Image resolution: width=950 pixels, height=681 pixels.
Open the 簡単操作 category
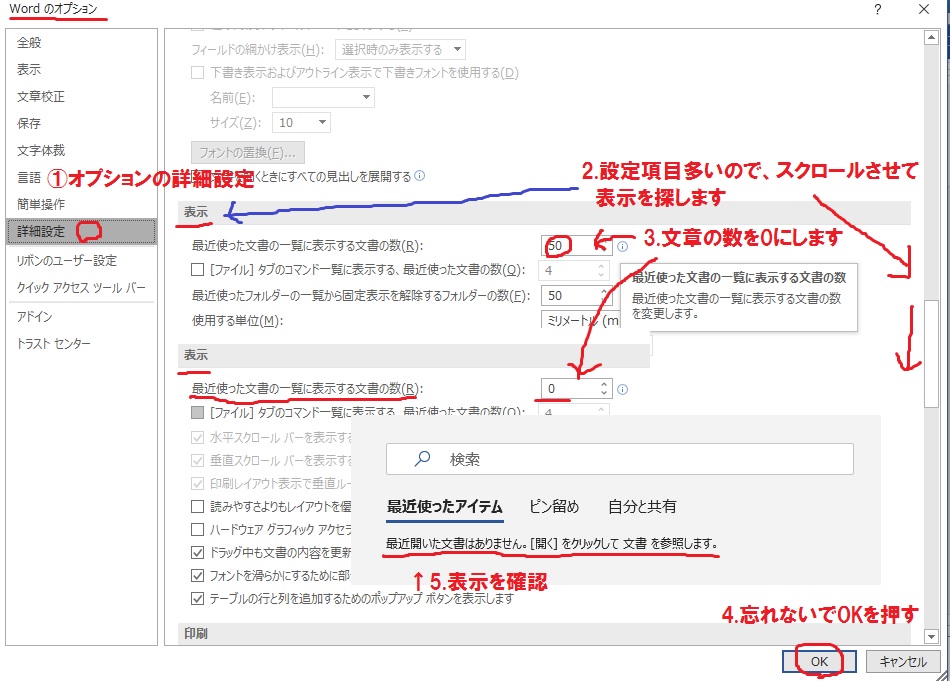pyautogui.click(x=41, y=204)
